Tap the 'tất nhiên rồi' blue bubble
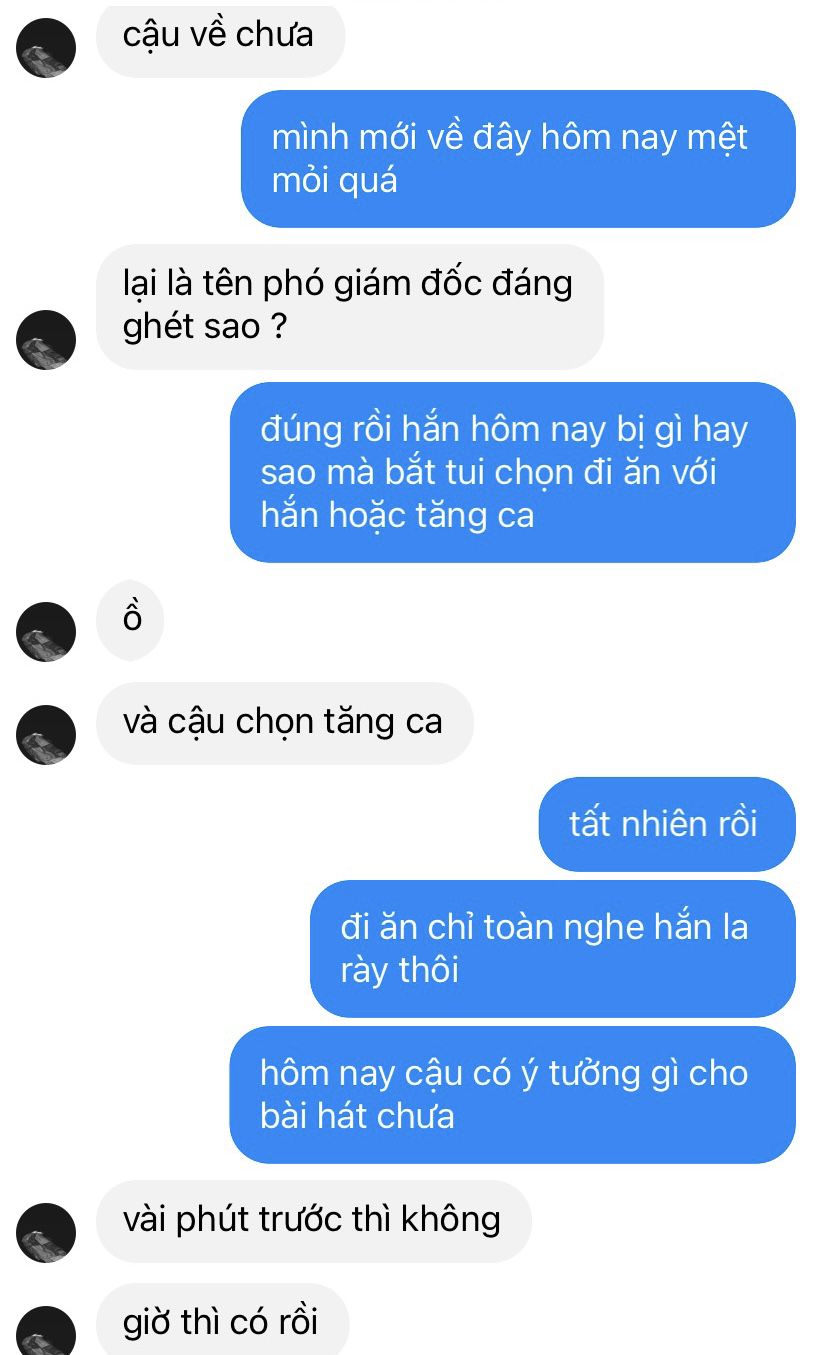The image size is (828, 1355). (667, 824)
